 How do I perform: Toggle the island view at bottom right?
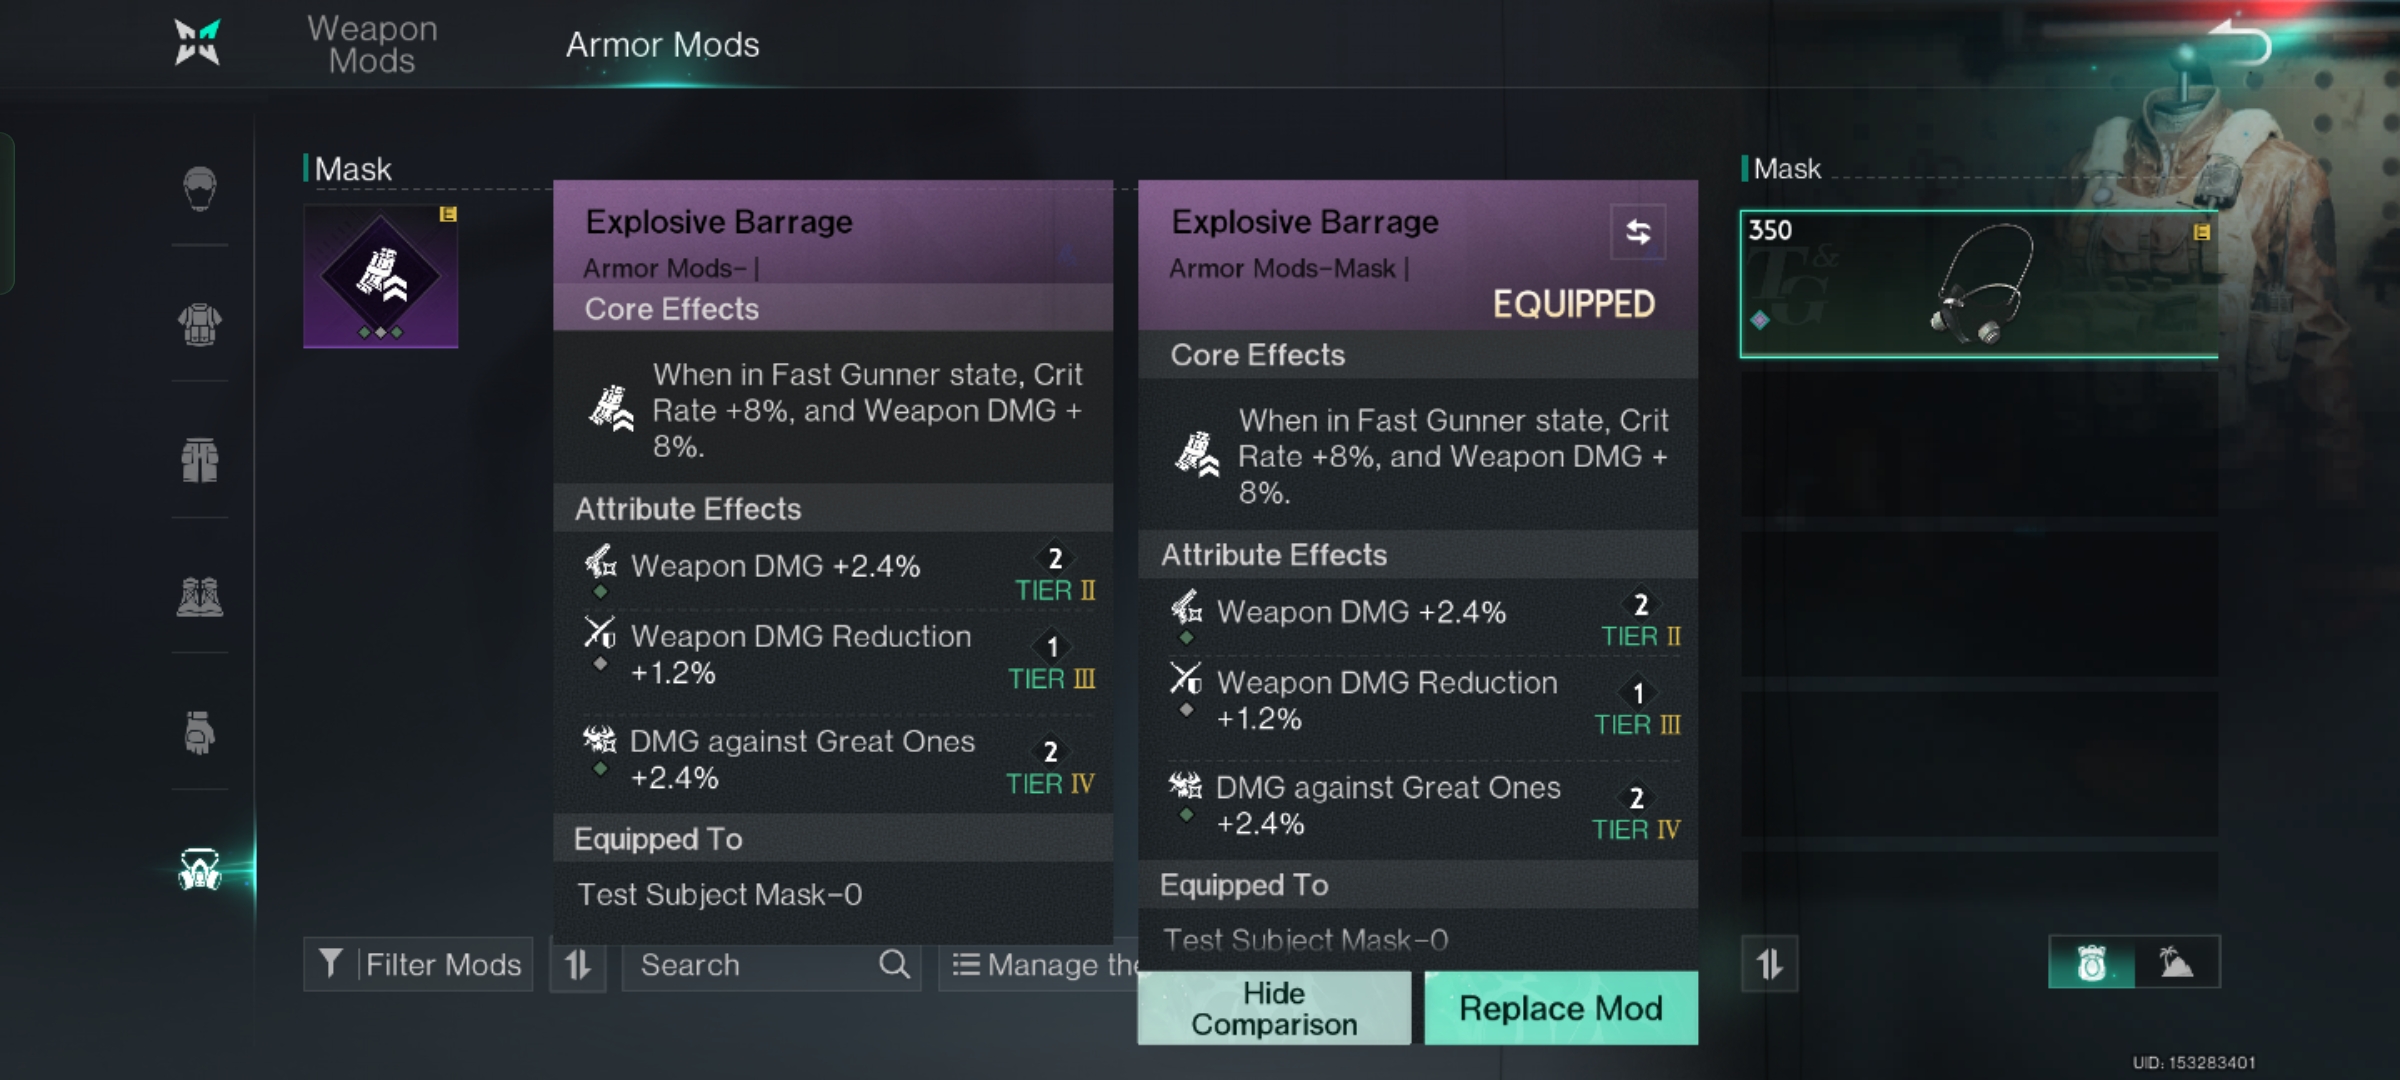[x=2176, y=963]
